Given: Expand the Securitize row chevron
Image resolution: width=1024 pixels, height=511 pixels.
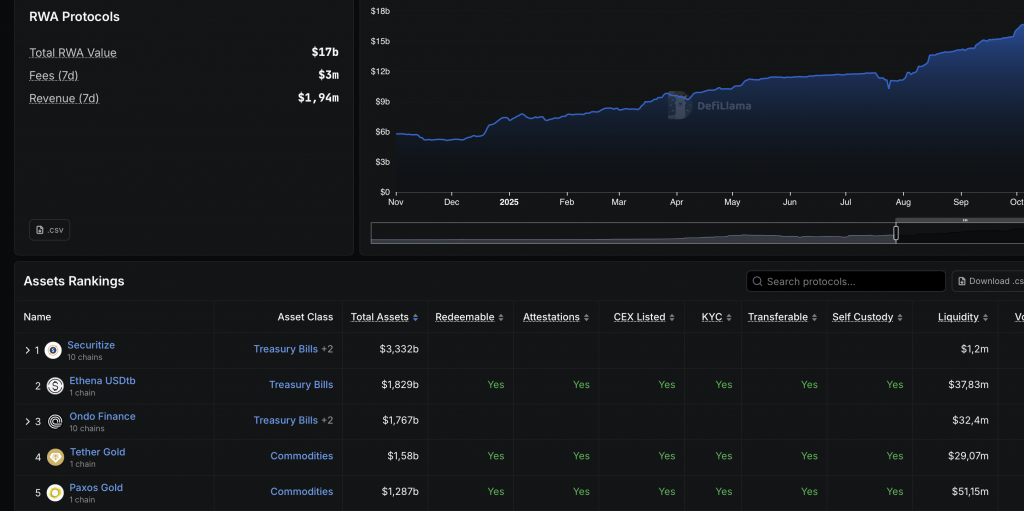Looking at the screenshot, I should pos(27,351).
